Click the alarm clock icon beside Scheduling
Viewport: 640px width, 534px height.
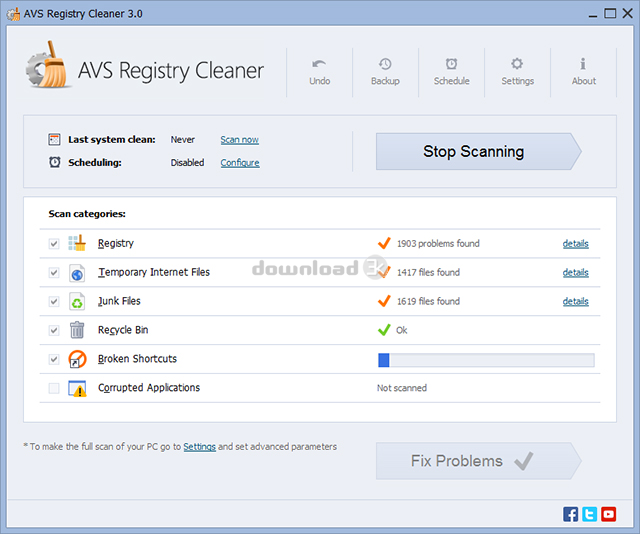click(x=55, y=162)
